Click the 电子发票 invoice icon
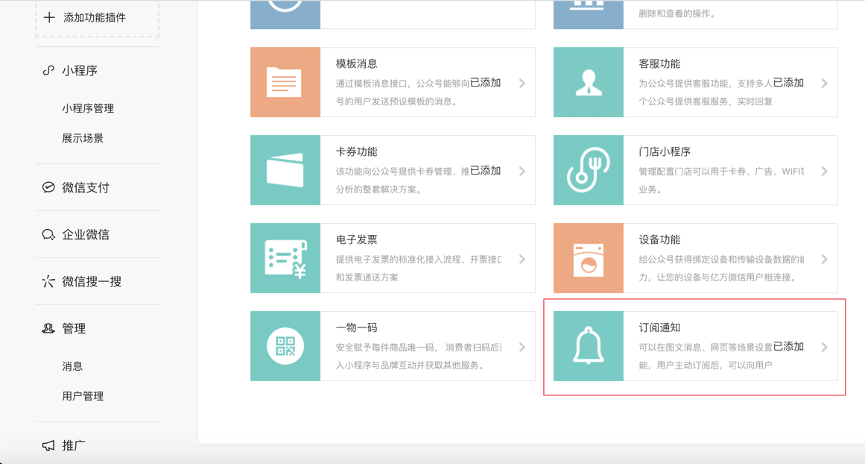Screen dimensions: 866x464 point(286,259)
